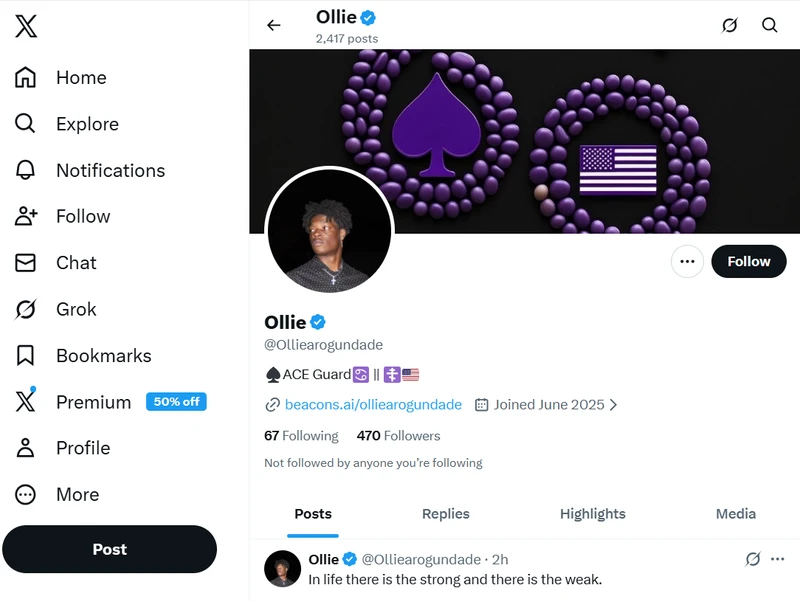The image size is (800, 601).
Task: Open Grok icon in profile header
Action: tap(730, 25)
